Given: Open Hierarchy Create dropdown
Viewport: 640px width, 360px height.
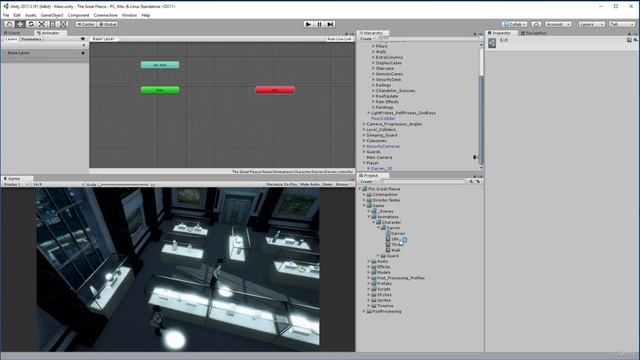Looking at the screenshot, I should click(367, 39).
